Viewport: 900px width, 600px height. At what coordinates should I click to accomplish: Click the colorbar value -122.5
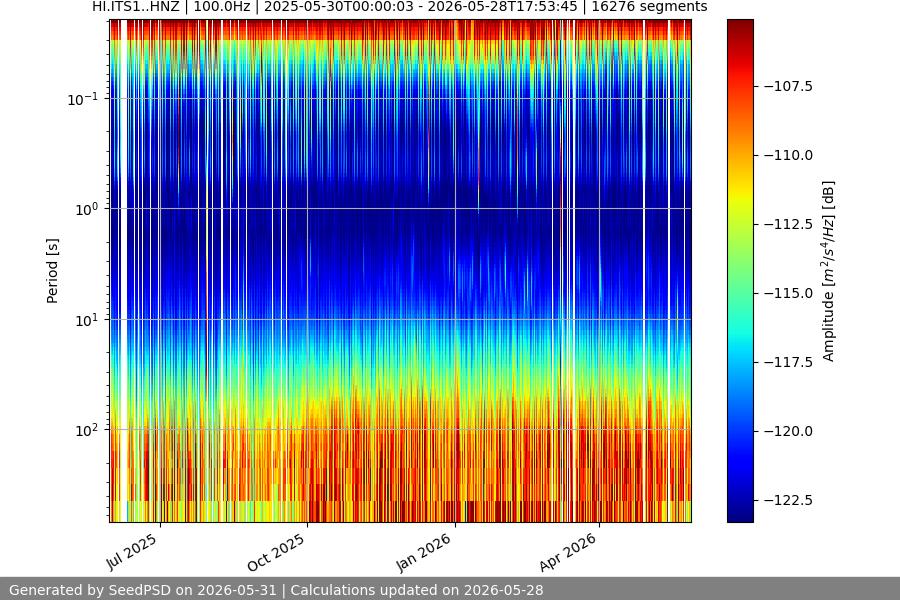(x=788, y=500)
